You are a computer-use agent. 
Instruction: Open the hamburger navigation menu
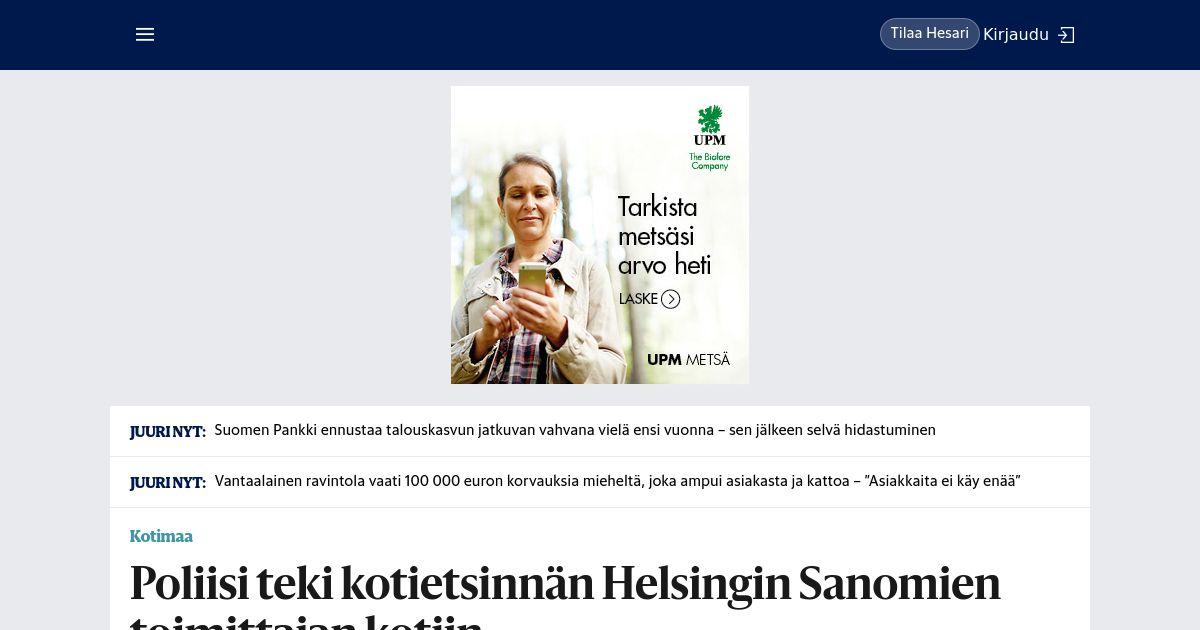point(145,34)
